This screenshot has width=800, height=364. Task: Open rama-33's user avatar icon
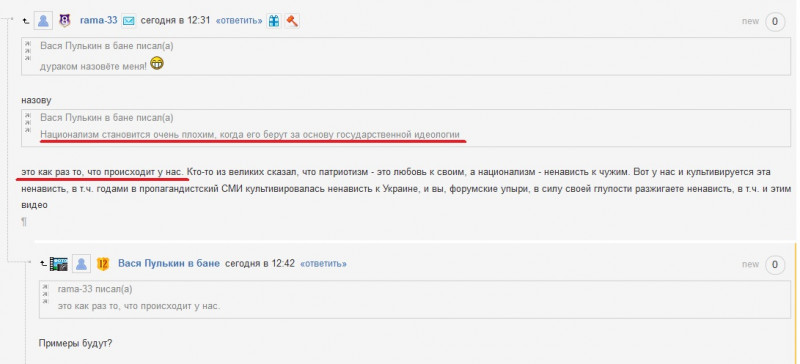coord(44,21)
